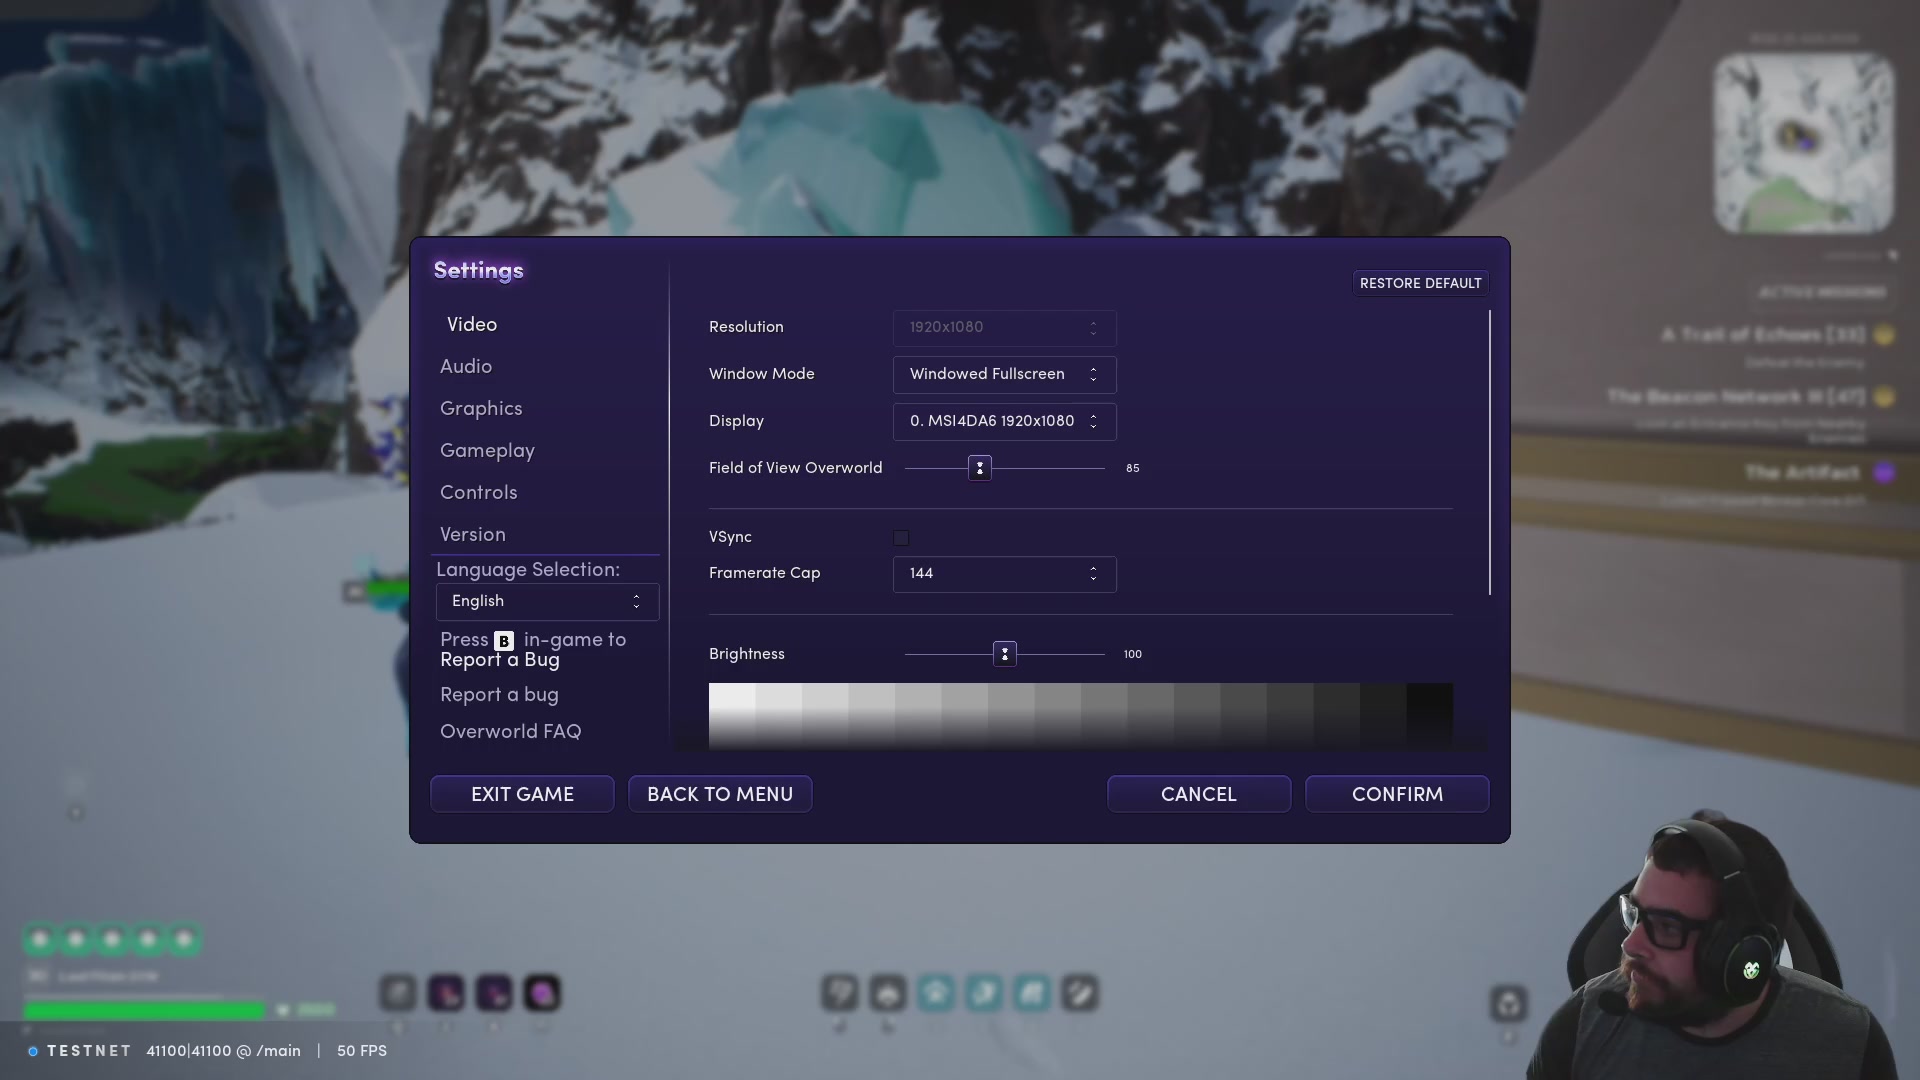Select A Trail of Echoes [33] mission
This screenshot has width=1920, height=1080.
pyautogui.click(x=1763, y=335)
